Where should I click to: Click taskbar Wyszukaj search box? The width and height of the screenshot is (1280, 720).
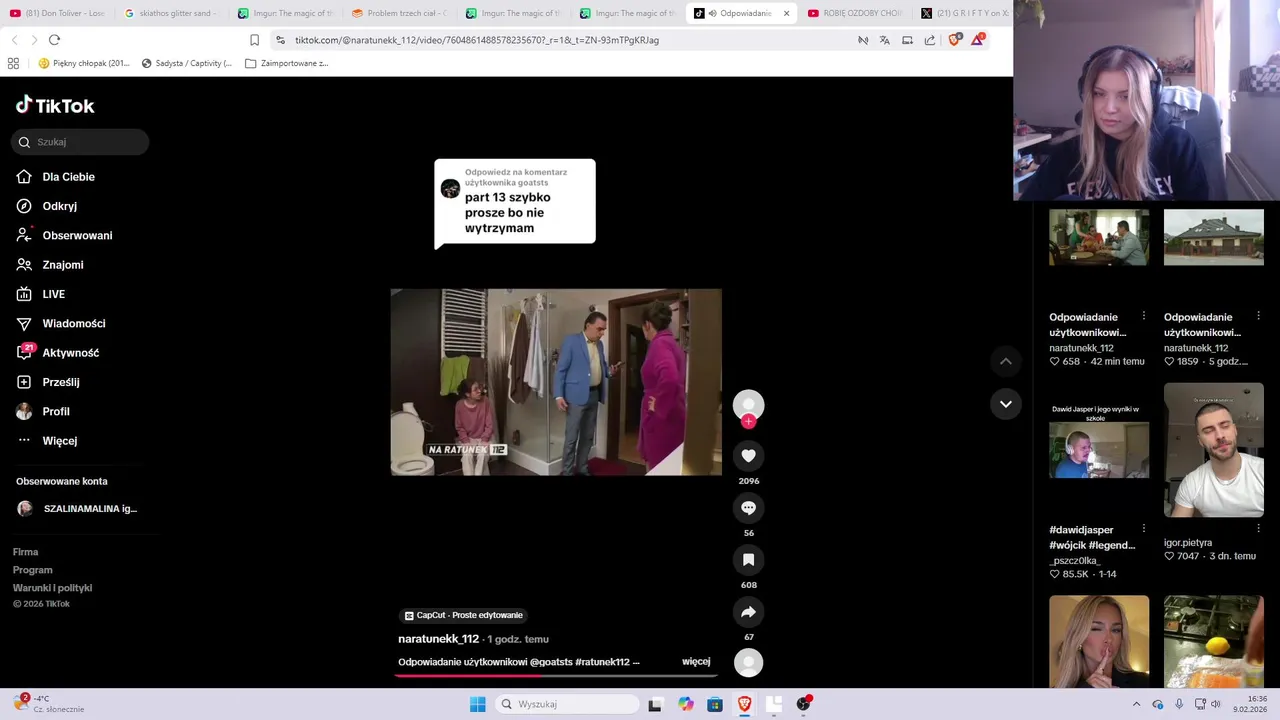(x=568, y=704)
